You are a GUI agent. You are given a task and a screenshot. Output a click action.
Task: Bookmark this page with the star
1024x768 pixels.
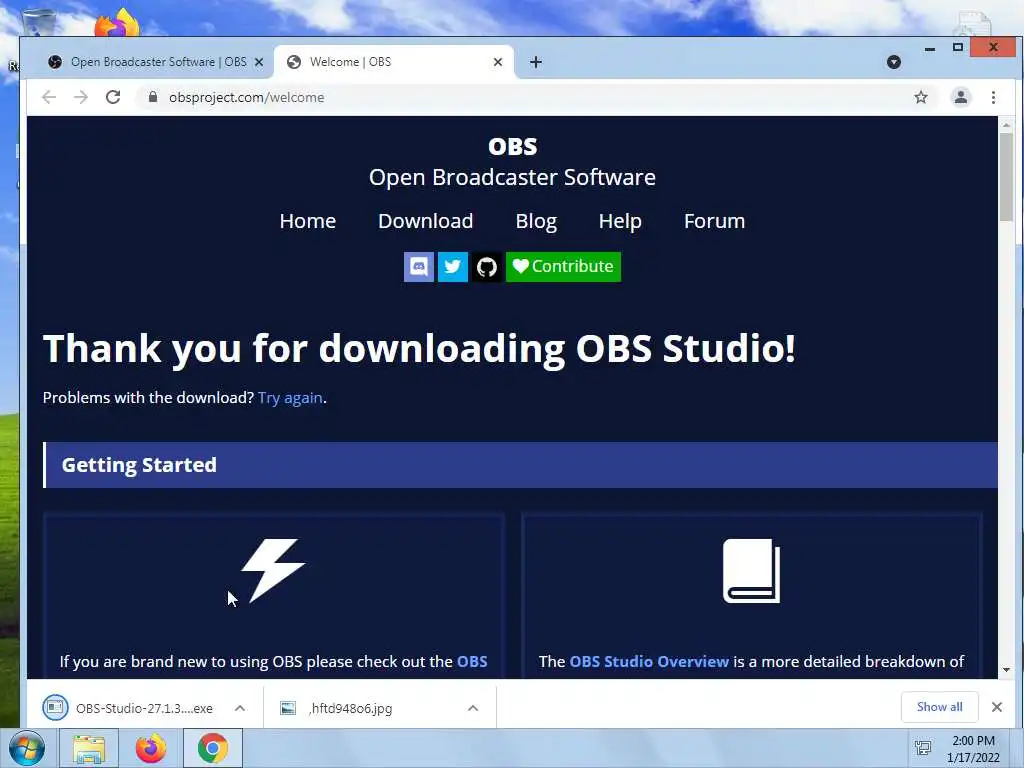pyautogui.click(x=921, y=97)
